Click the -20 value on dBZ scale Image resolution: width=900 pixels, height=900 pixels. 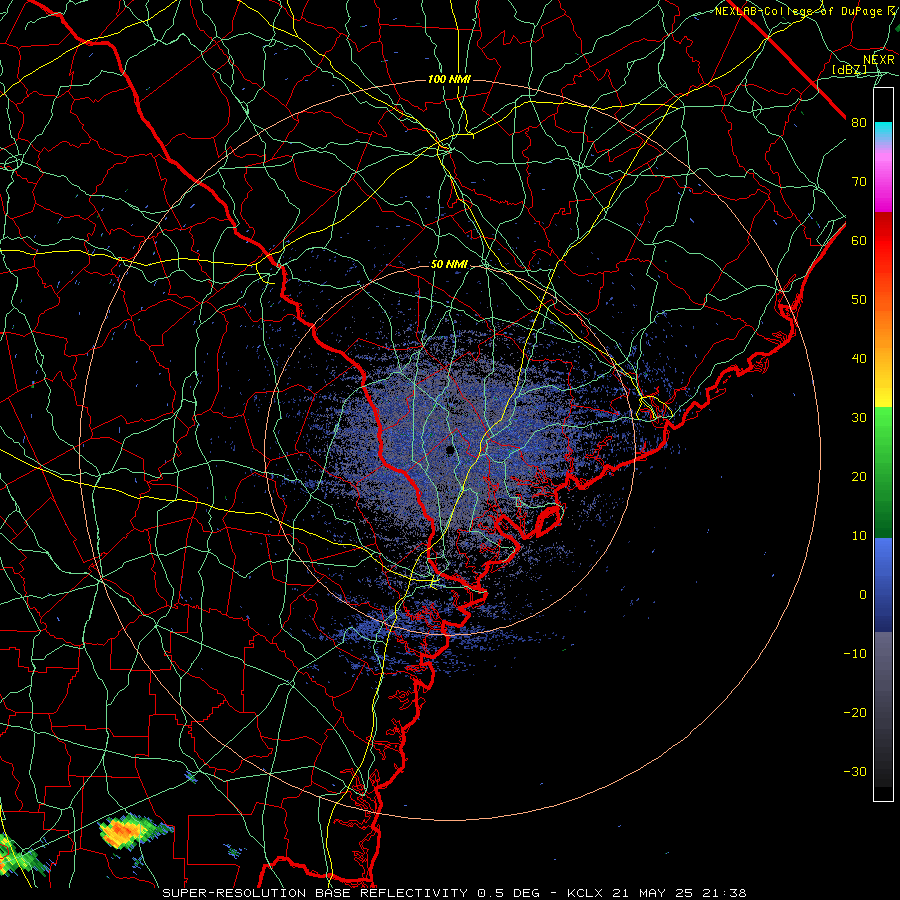pyautogui.click(x=855, y=713)
